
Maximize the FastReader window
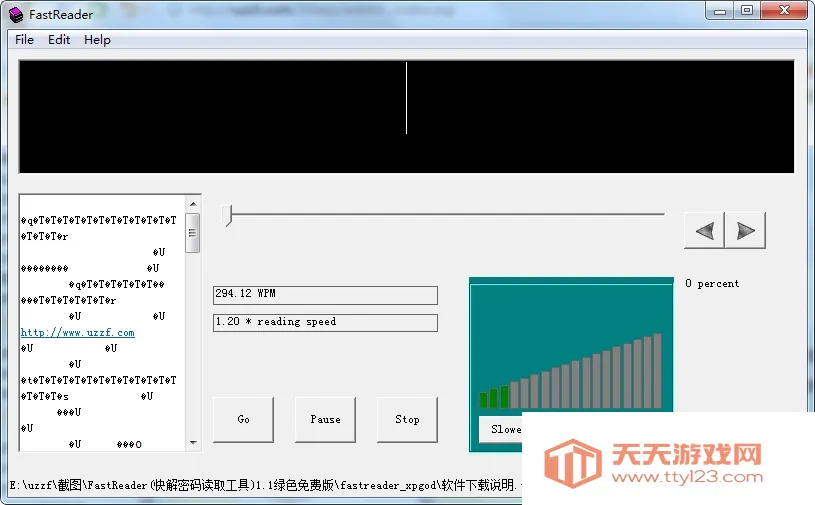point(747,11)
